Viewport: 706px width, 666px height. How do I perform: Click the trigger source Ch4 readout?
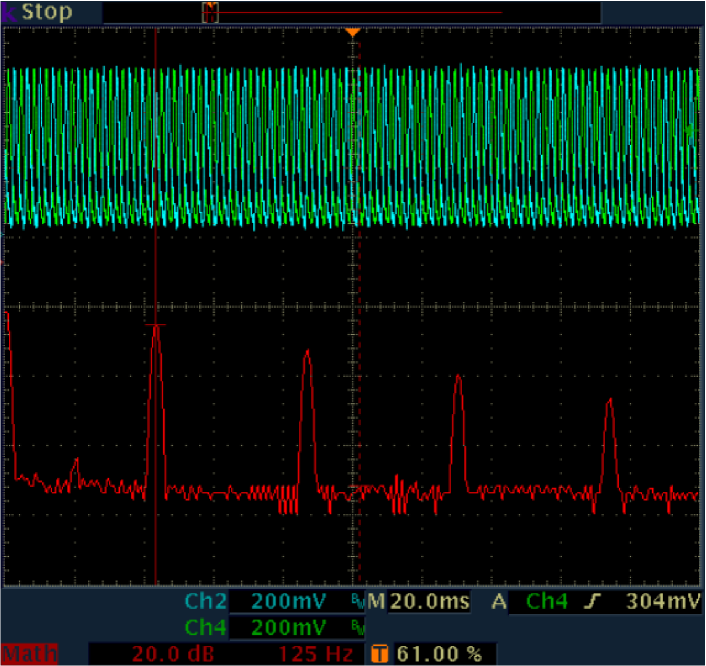546,601
